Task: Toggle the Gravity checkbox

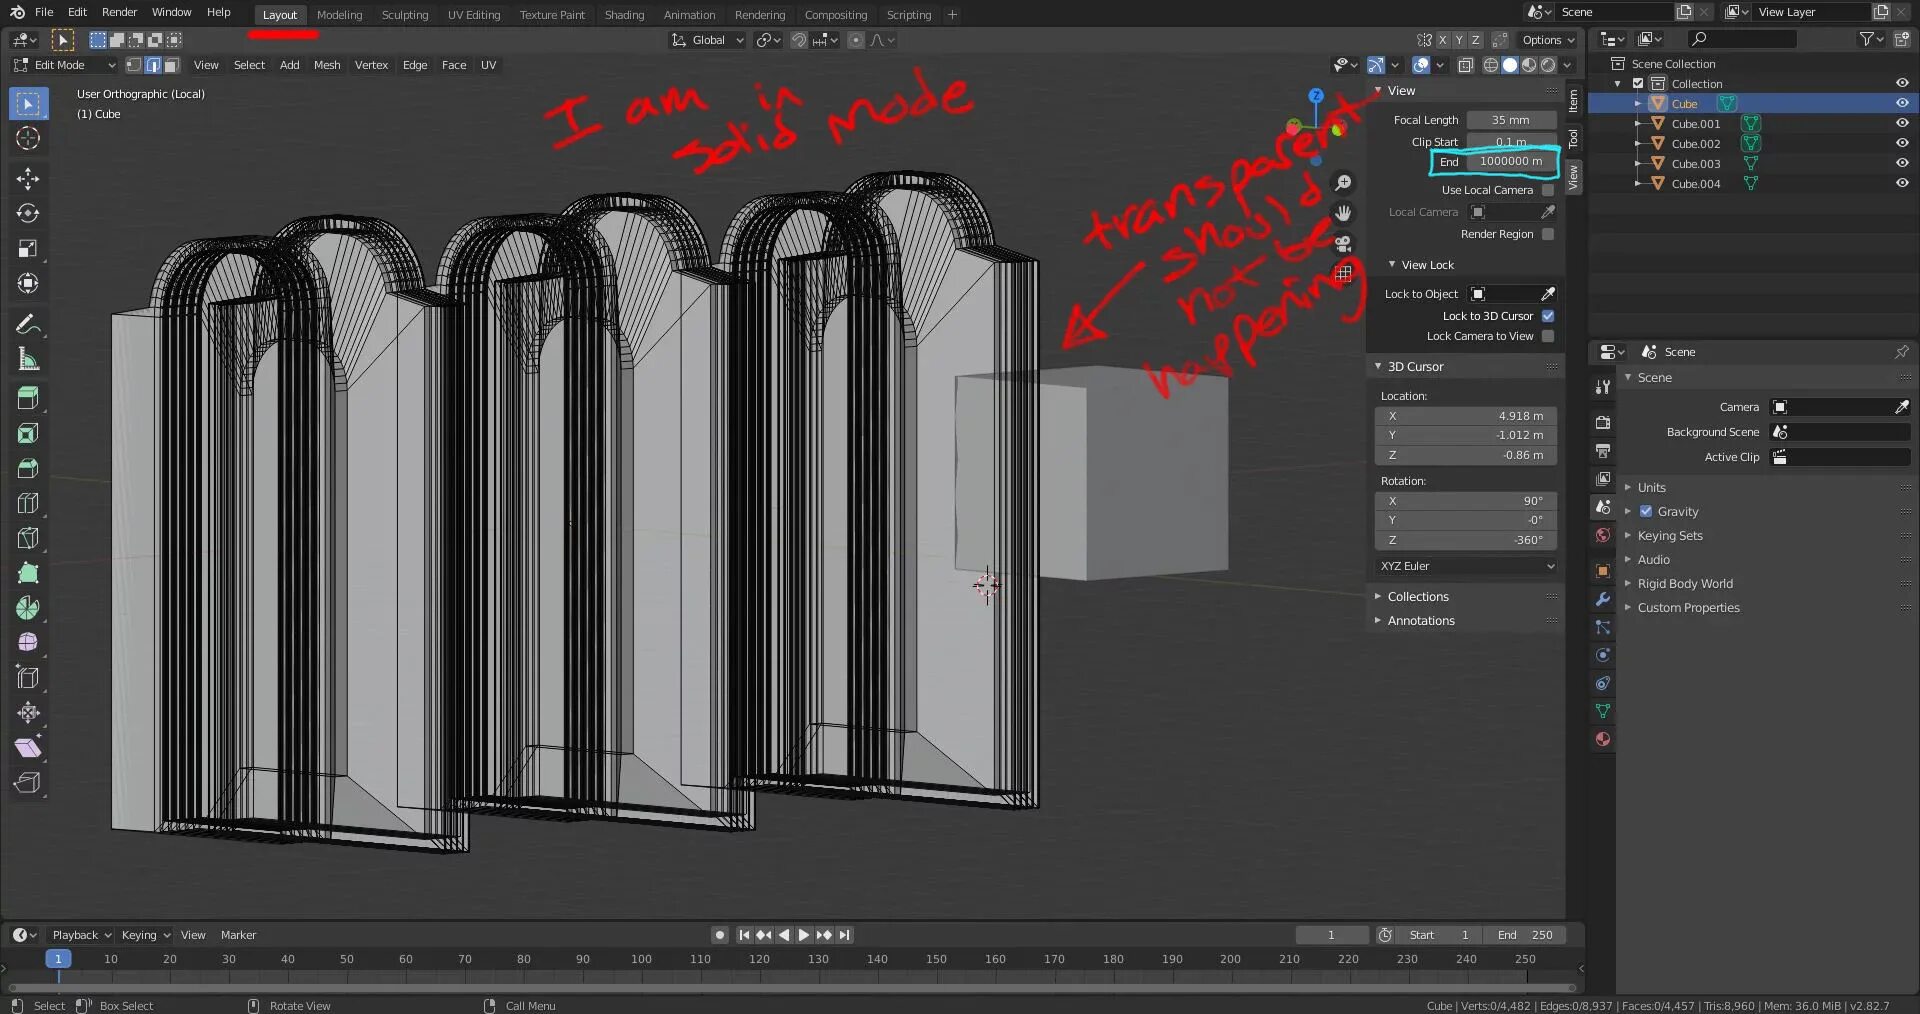Action: click(1646, 511)
